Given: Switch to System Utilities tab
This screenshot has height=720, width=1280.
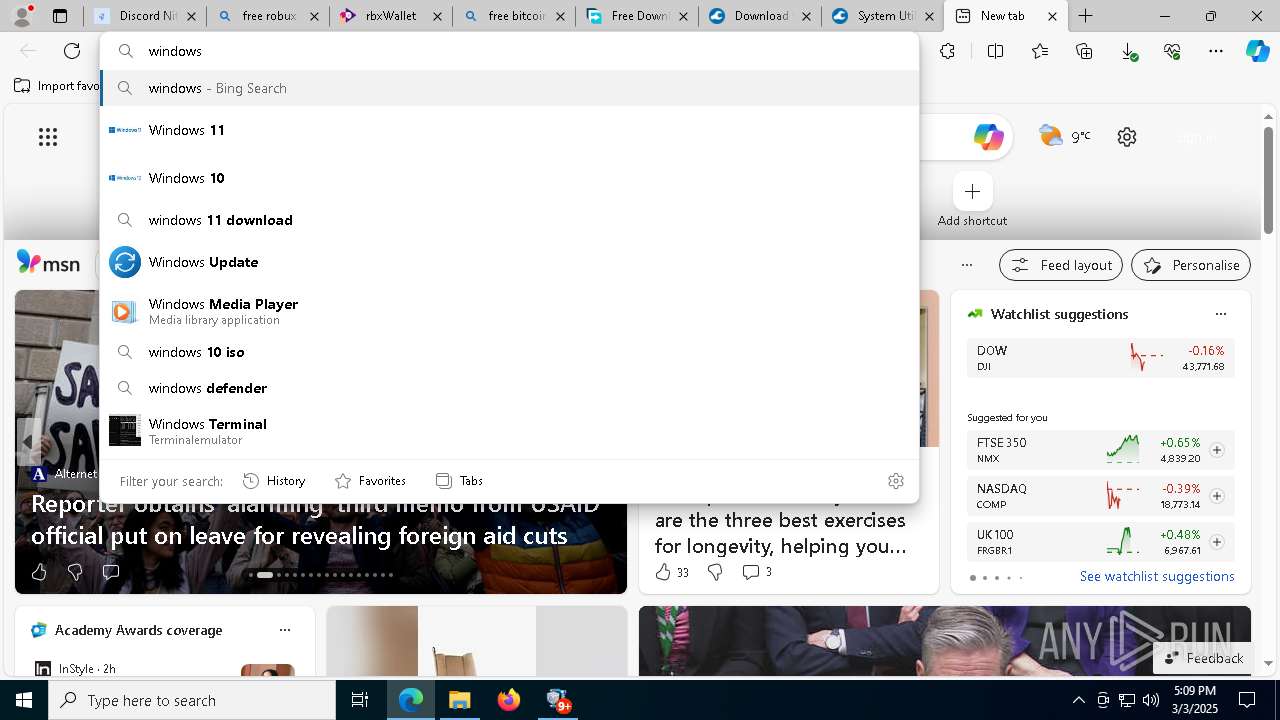Looking at the screenshot, I should [882, 16].
